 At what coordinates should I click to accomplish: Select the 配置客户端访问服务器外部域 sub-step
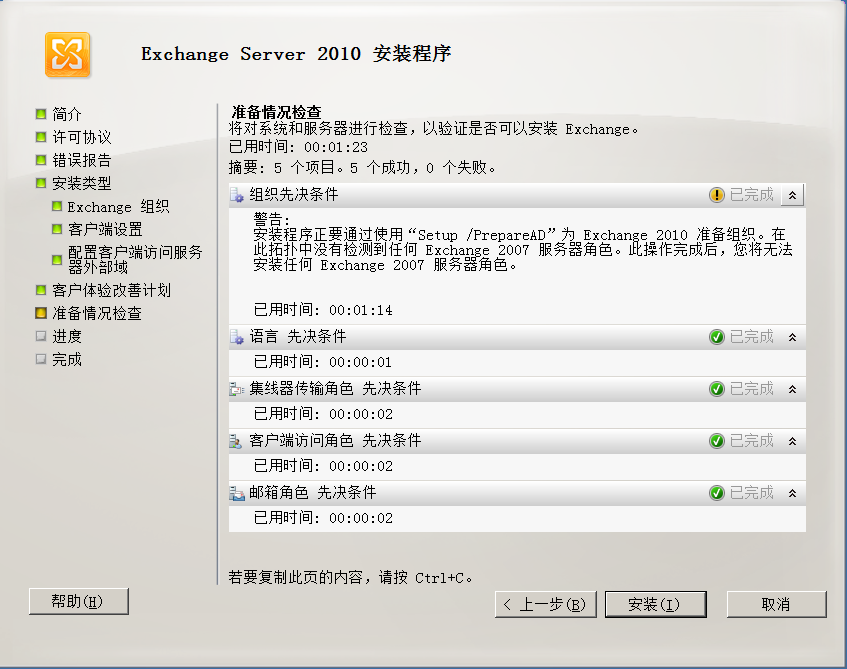(135, 260)
